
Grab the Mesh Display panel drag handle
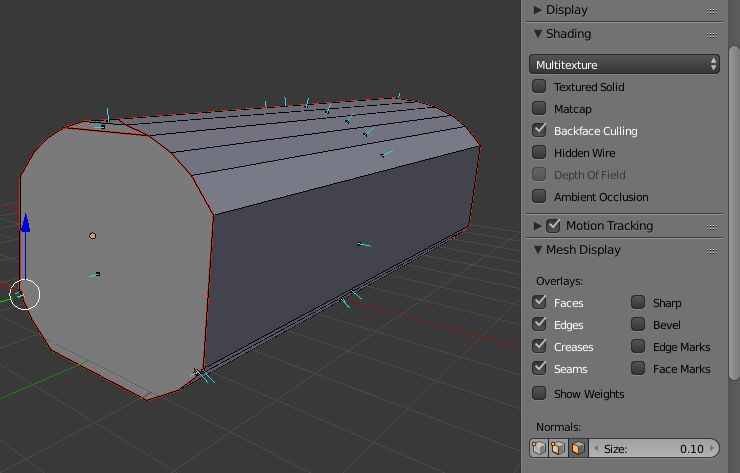tap(712, 251)
